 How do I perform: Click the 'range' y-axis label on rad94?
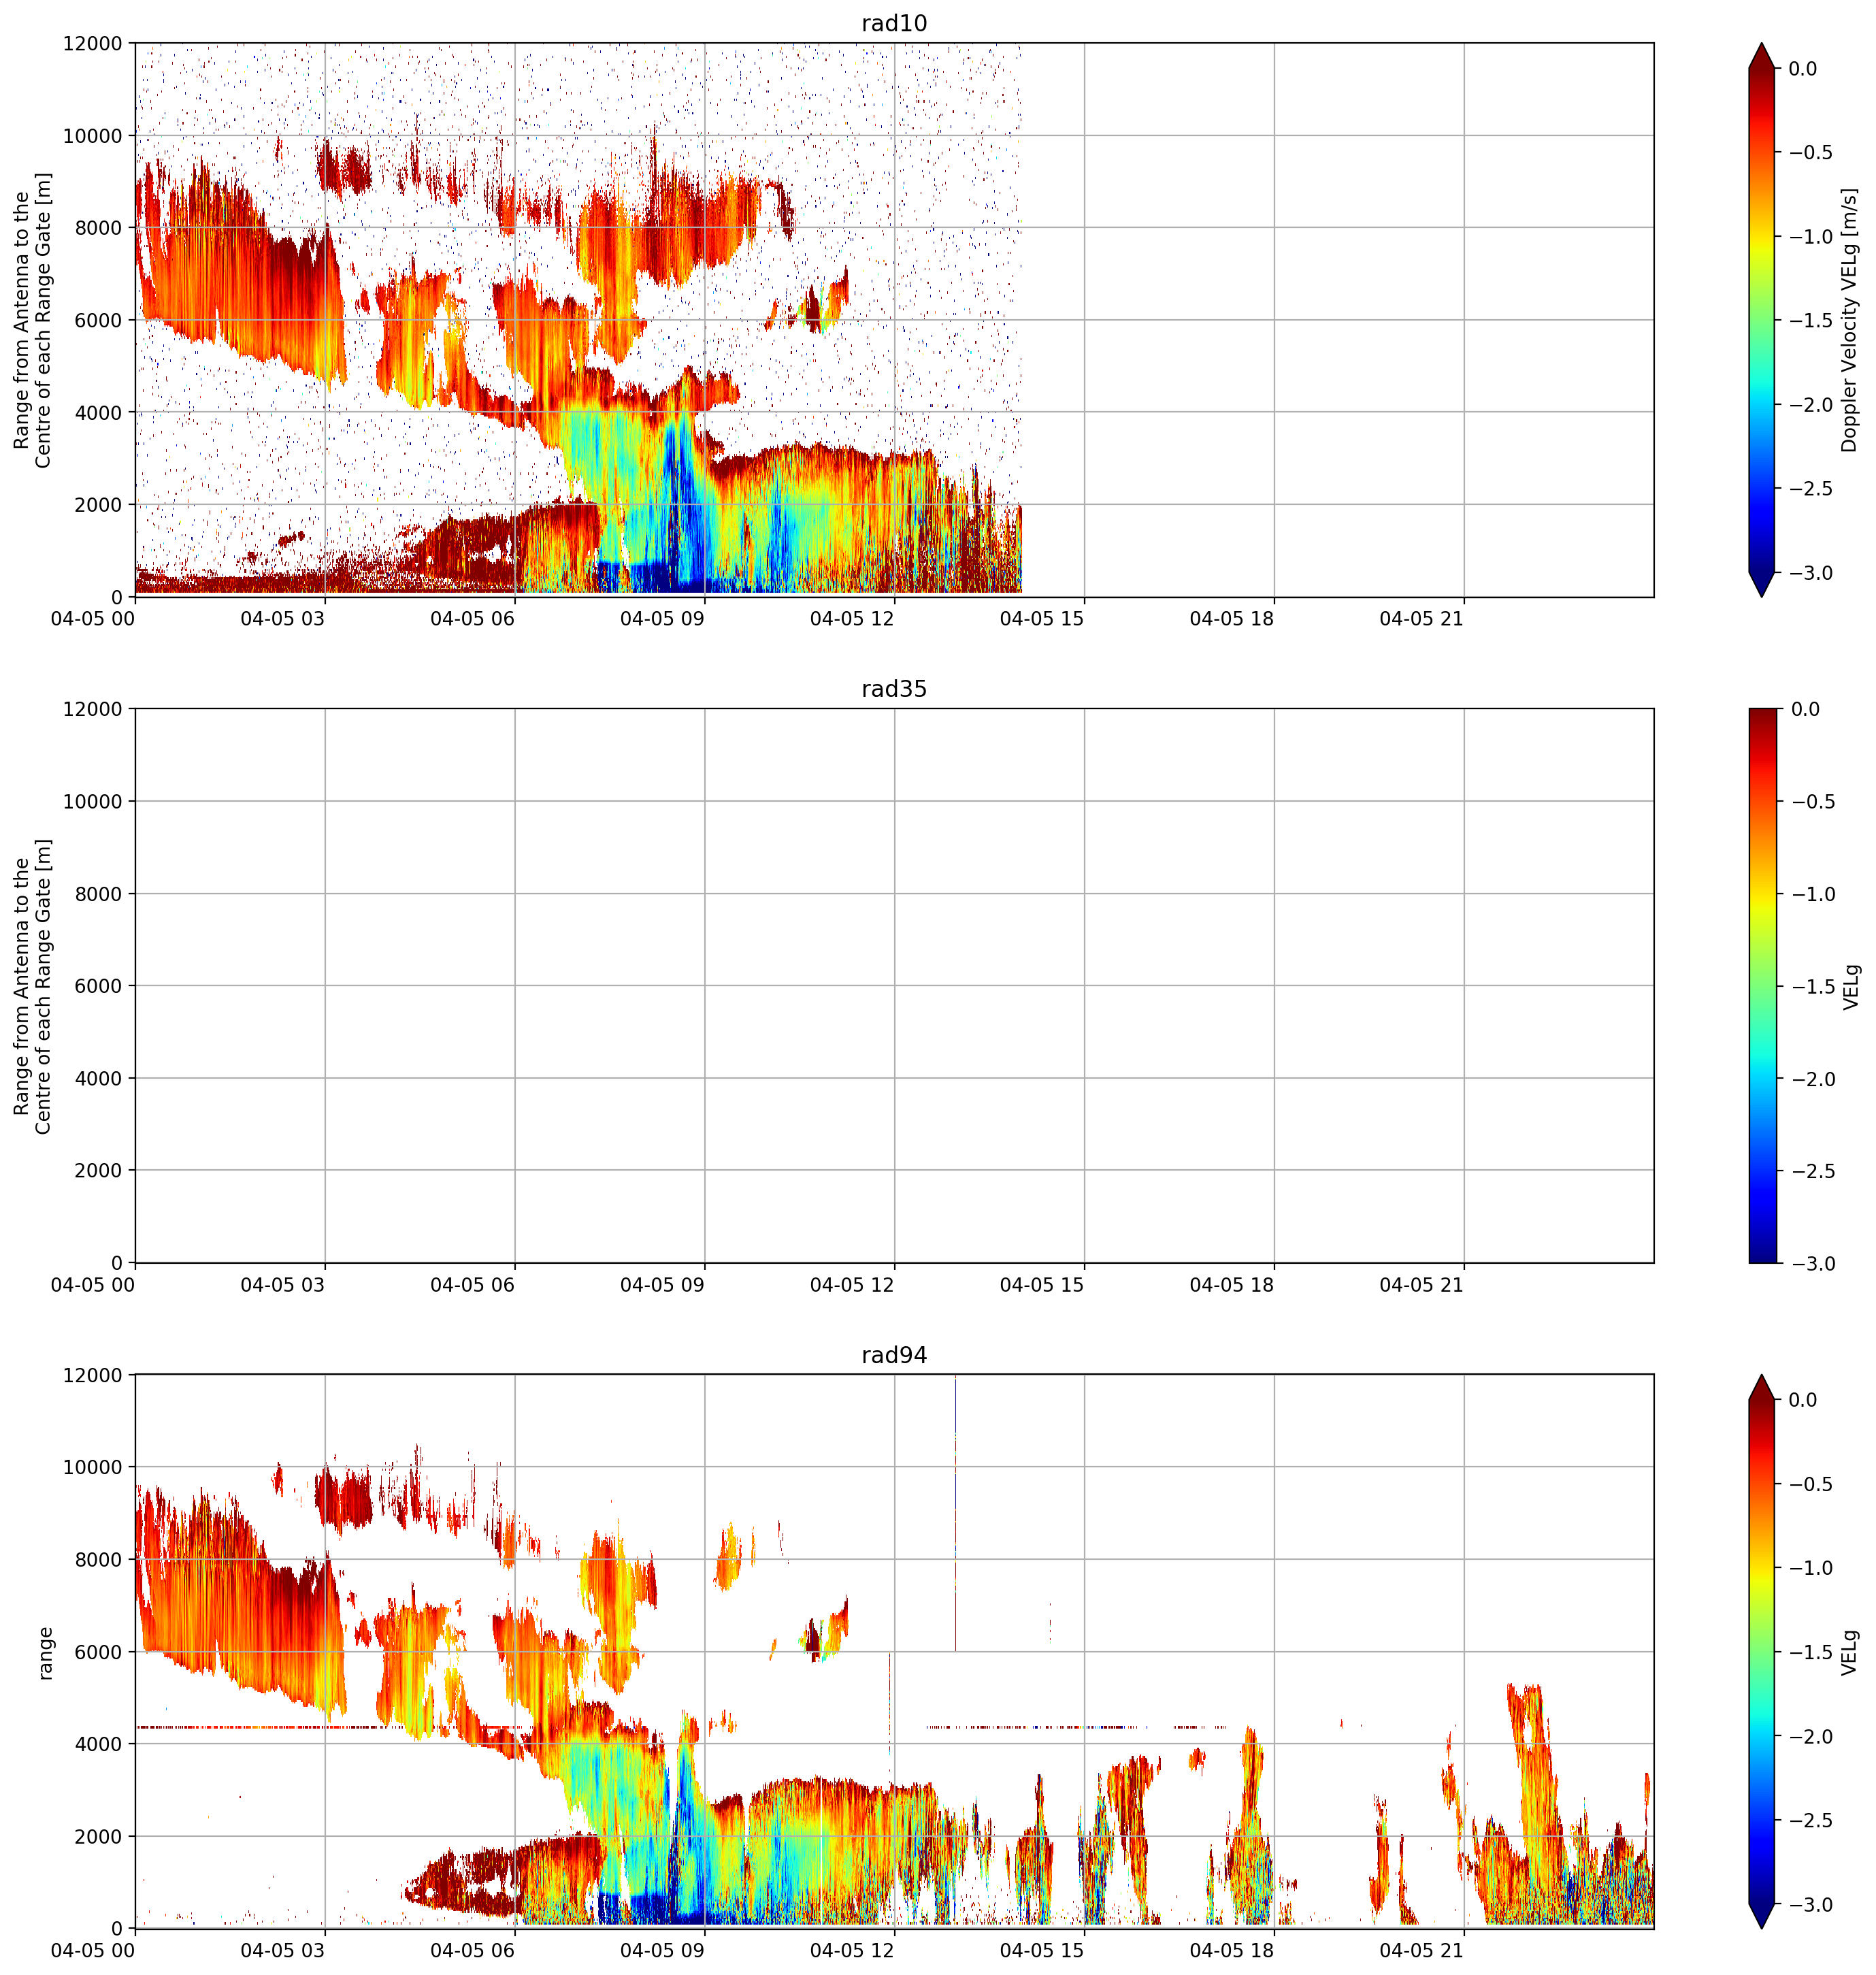click(x=44, y=1653)
